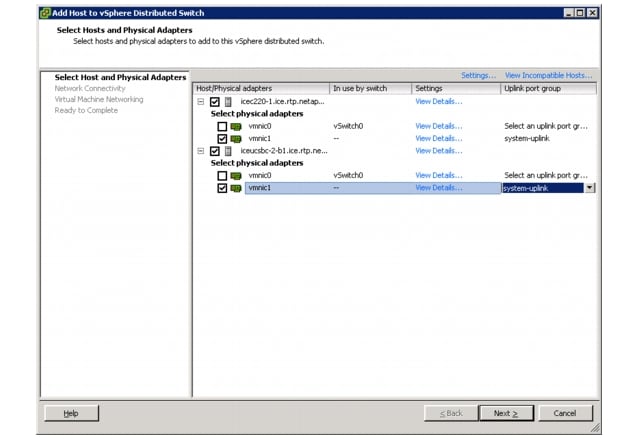The width and height of the screenshot is (640, 439).
Task: Click the Uplink port group column header
Action: click(549, 89)
